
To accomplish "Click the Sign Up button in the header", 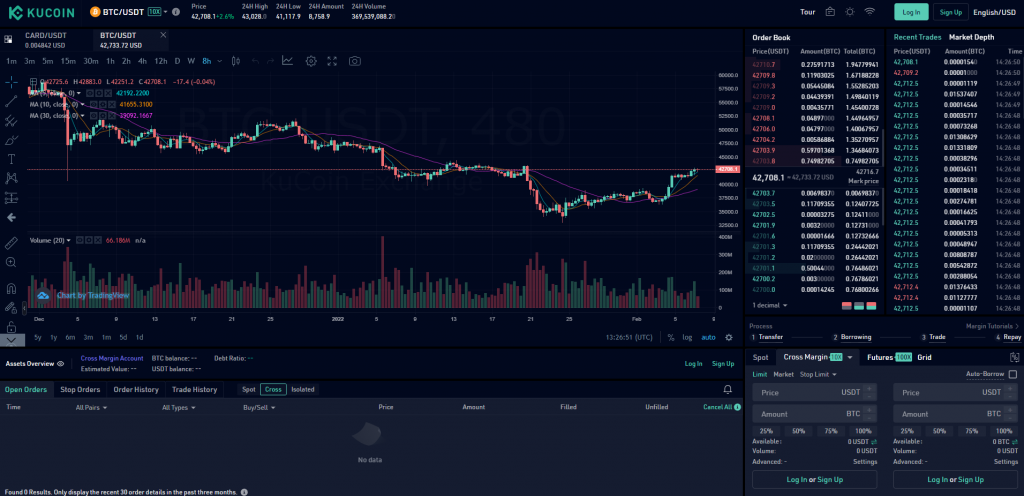I will [x=950, y=12].
